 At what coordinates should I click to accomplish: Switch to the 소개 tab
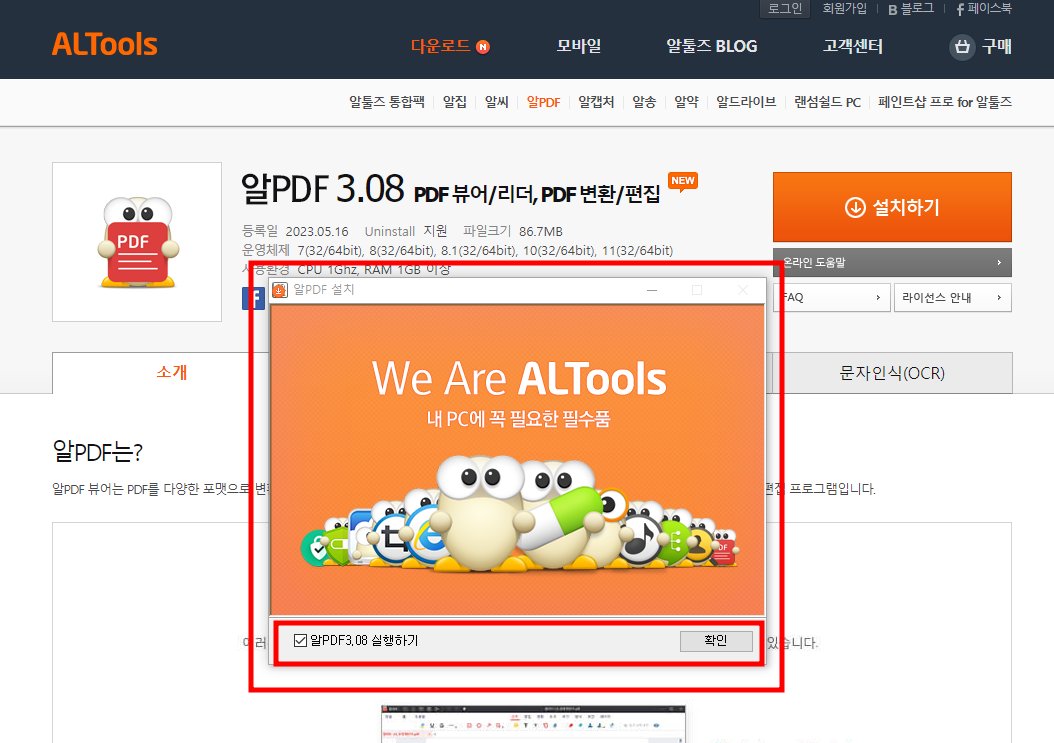coord(171,373)
